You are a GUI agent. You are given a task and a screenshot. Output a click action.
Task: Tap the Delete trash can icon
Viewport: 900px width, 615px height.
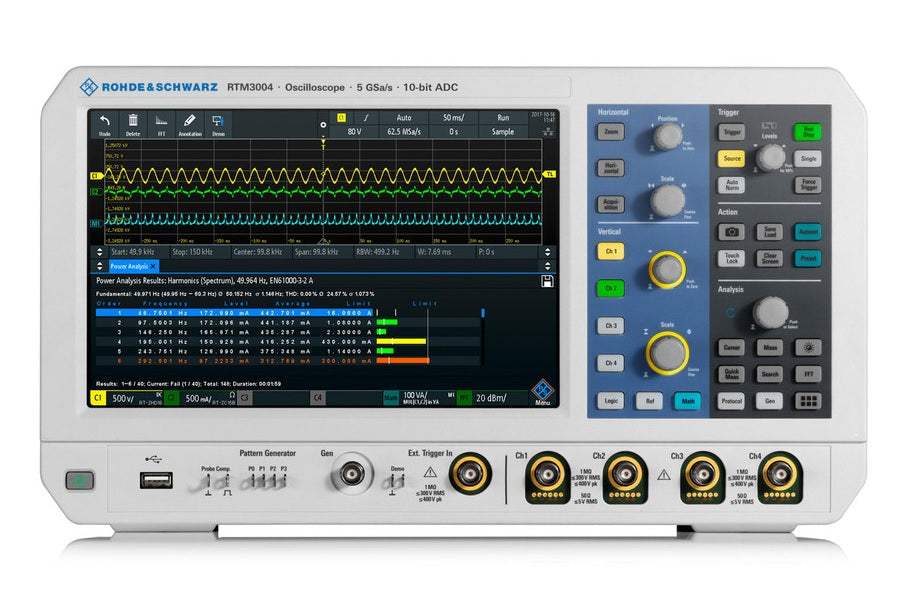pos(133,123)
